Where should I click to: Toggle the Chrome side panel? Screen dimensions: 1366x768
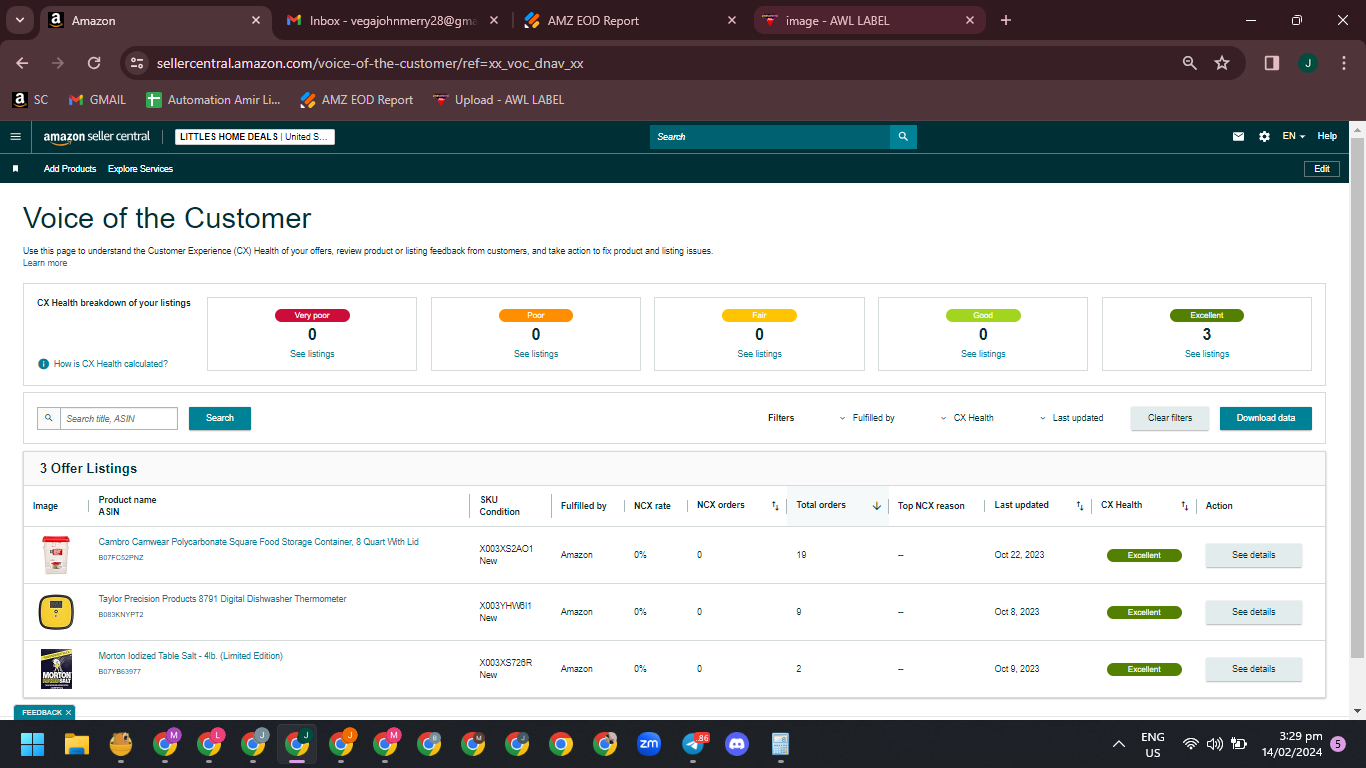(x=1272, y=63)
